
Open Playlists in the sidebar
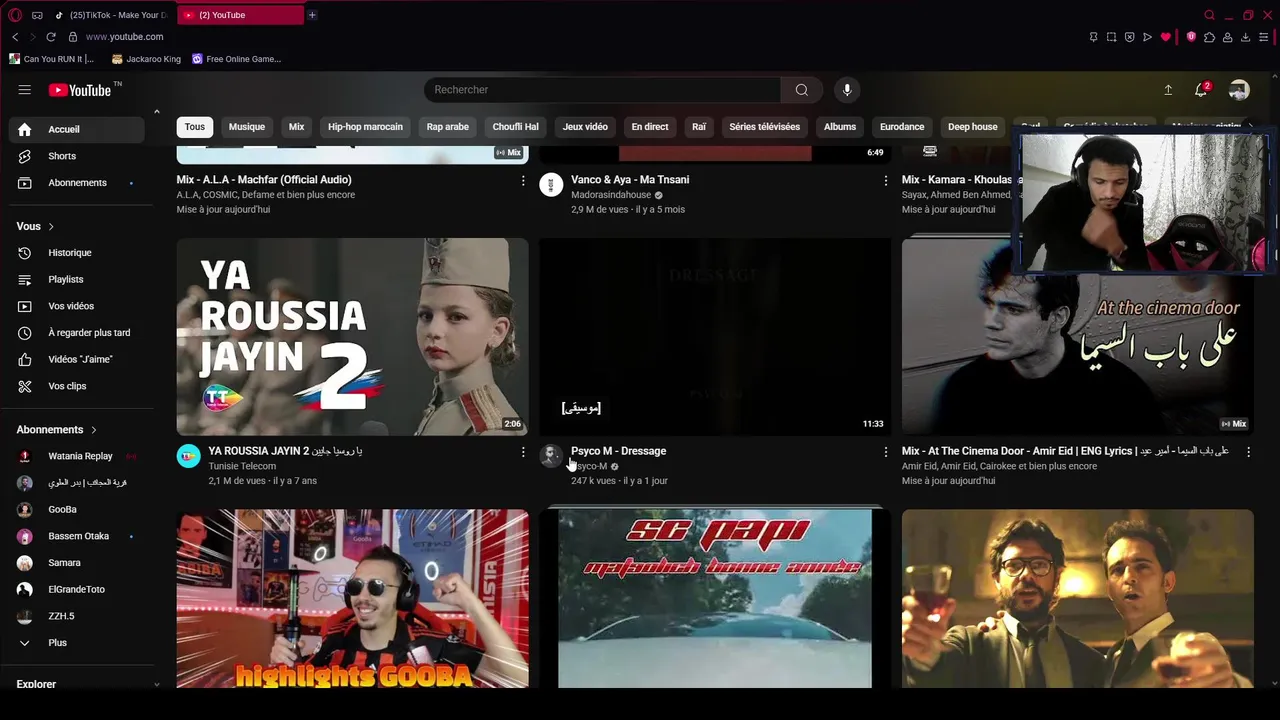[x=76, y=280]
